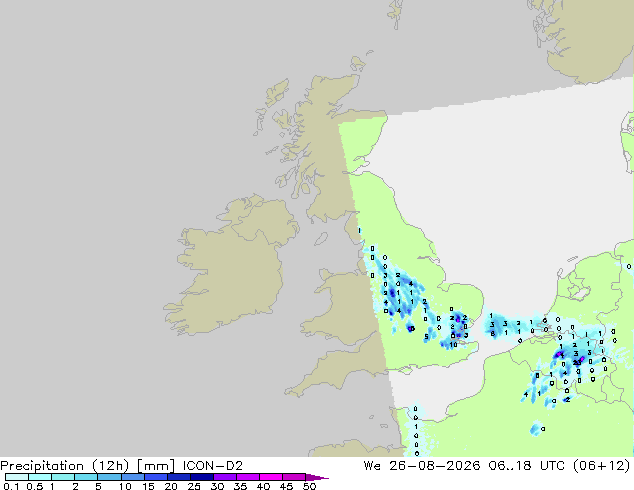Click the 10 mm blue legend swatch

(x=132, y=477)
